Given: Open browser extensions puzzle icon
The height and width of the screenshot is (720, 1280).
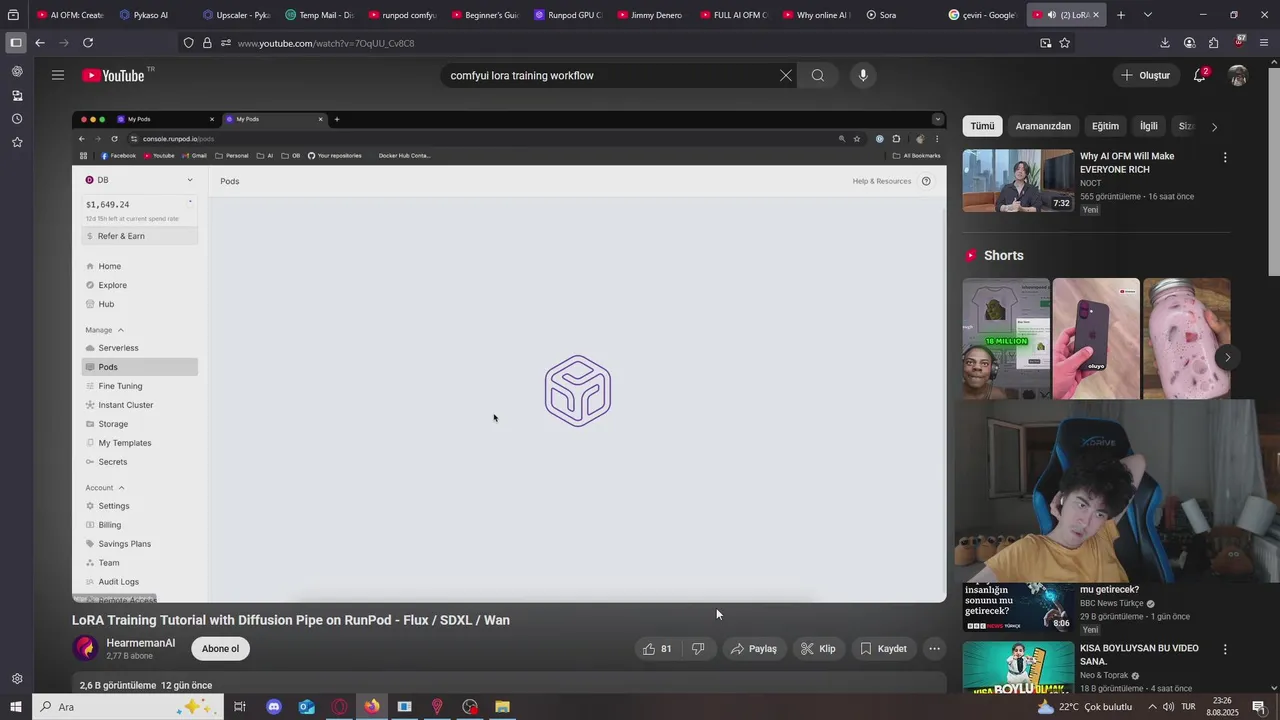Looking at the screenshot, I should 1214,43.
